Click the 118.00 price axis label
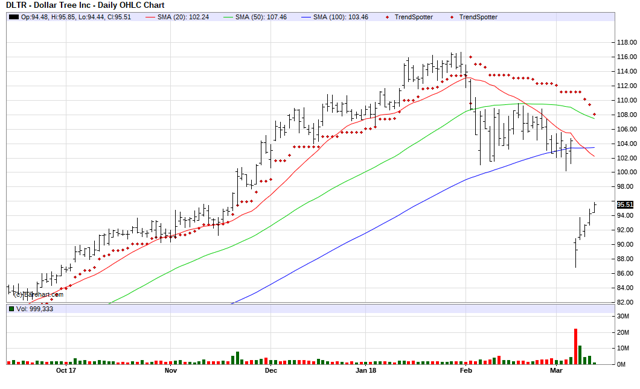 pos(627,42)
